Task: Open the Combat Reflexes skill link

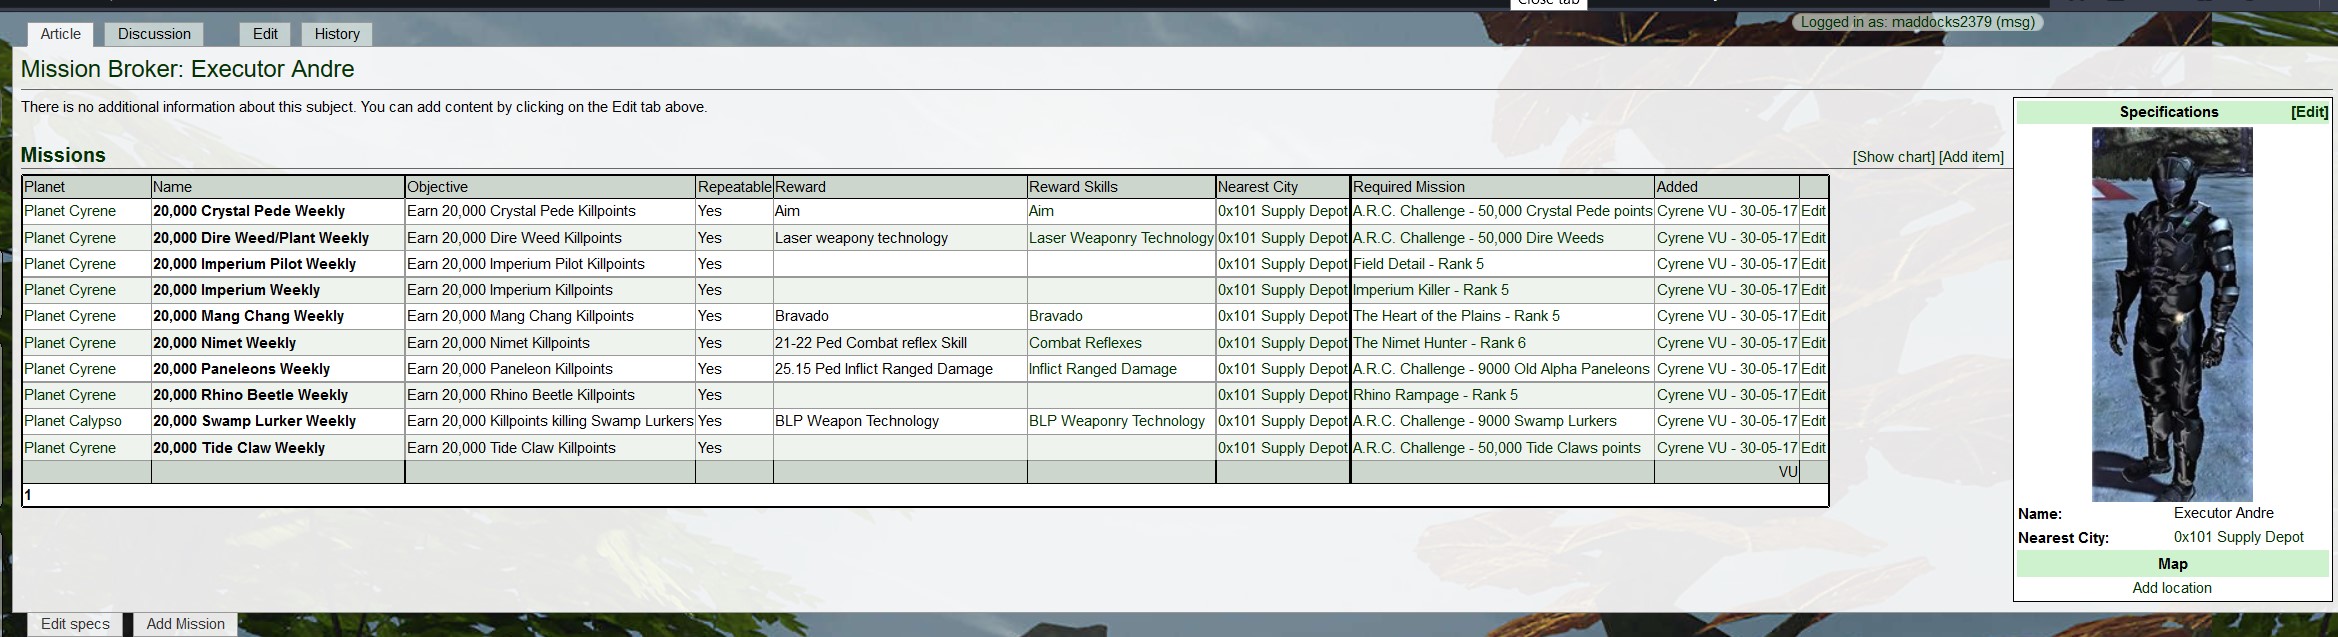Action: point(1085,343)
